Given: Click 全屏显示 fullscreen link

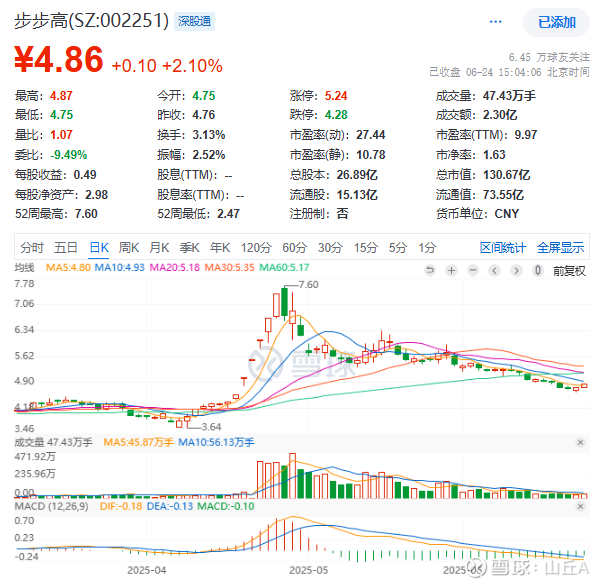Looking at the screenshot, I should tap(560, 247).
